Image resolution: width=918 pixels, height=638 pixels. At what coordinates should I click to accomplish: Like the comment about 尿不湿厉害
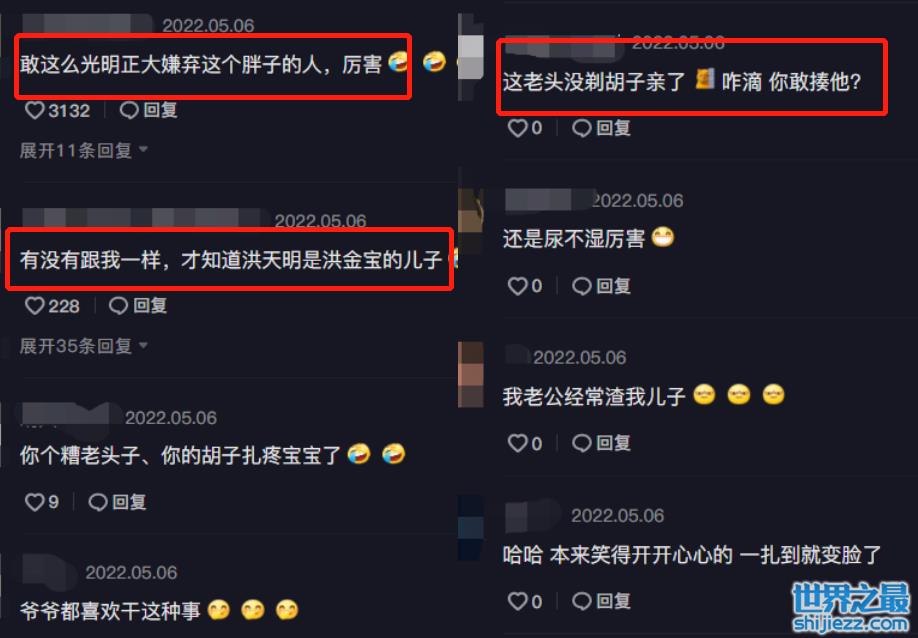[518, 286]
